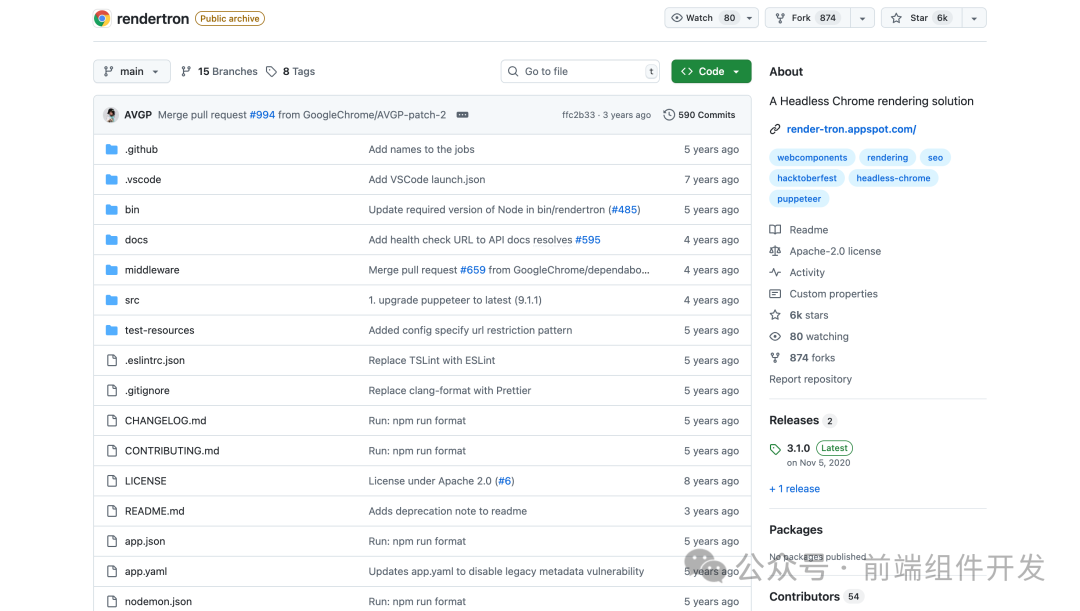Image resolution: width=1080 pixels, height=611 pixels.
Task: Open the docs folder icon
Action: 112,240
